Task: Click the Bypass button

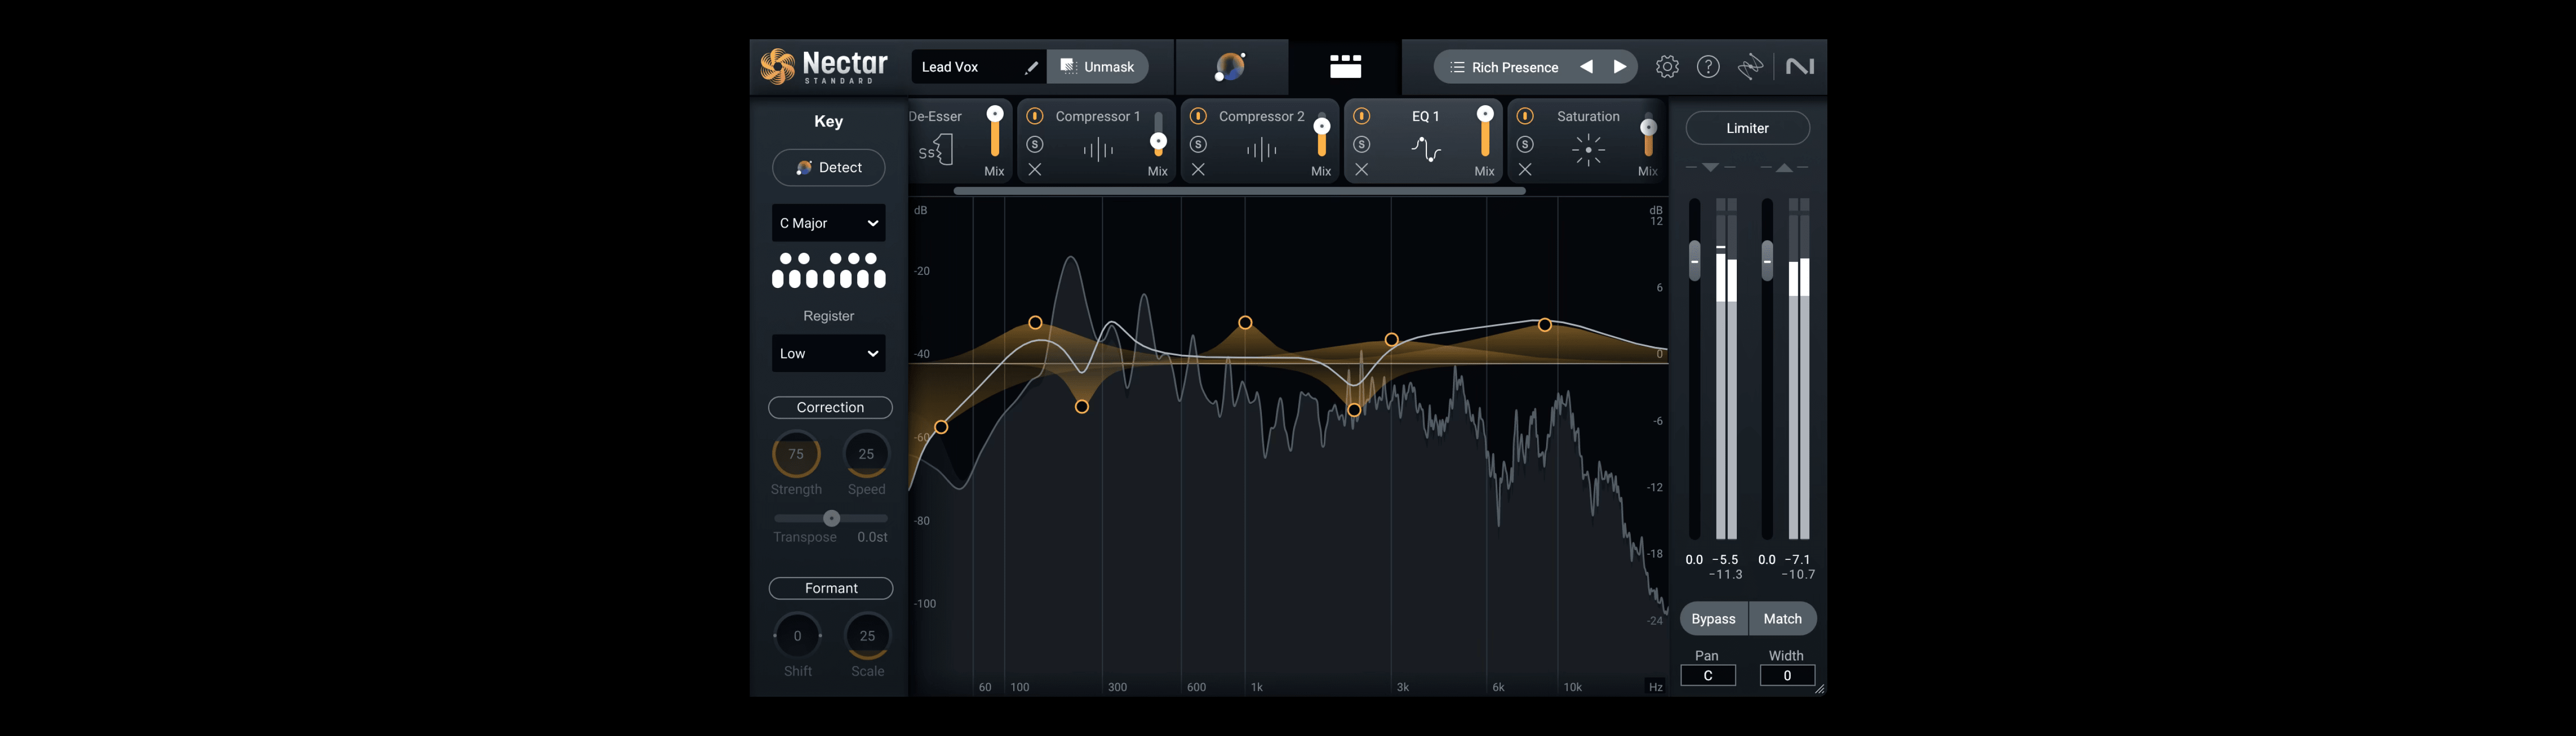Action: (x=1713, y=619)
